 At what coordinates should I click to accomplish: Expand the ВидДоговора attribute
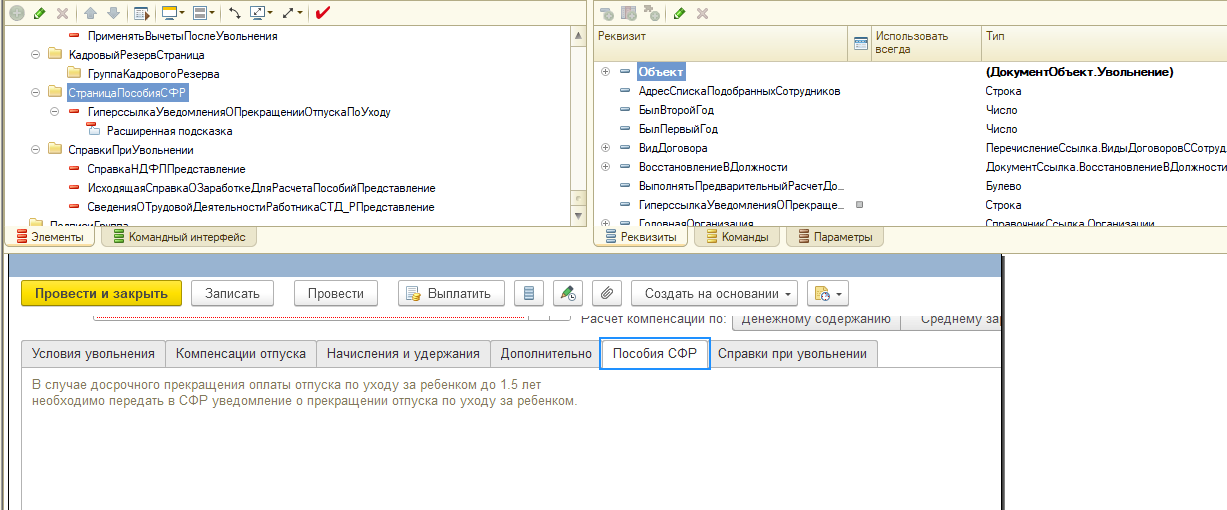(x=606, y=148)
